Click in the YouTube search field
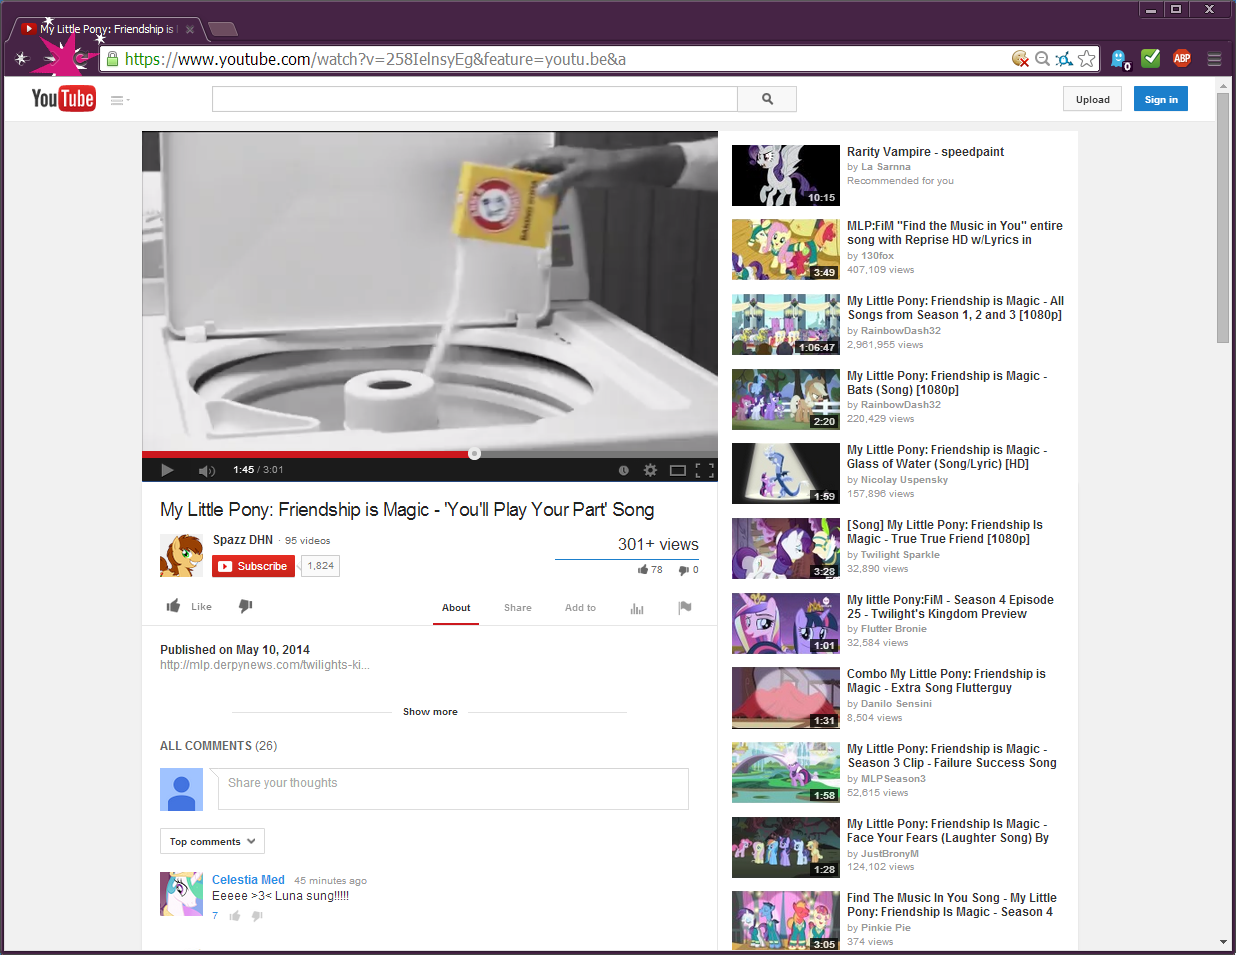The image size is (1236, 955). 475,99
